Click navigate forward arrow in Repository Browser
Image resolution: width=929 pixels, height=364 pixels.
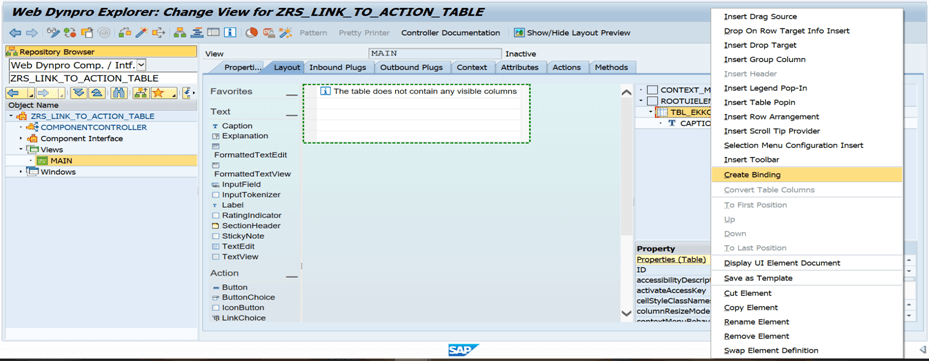pyautogui.click(x=43, y=93)
